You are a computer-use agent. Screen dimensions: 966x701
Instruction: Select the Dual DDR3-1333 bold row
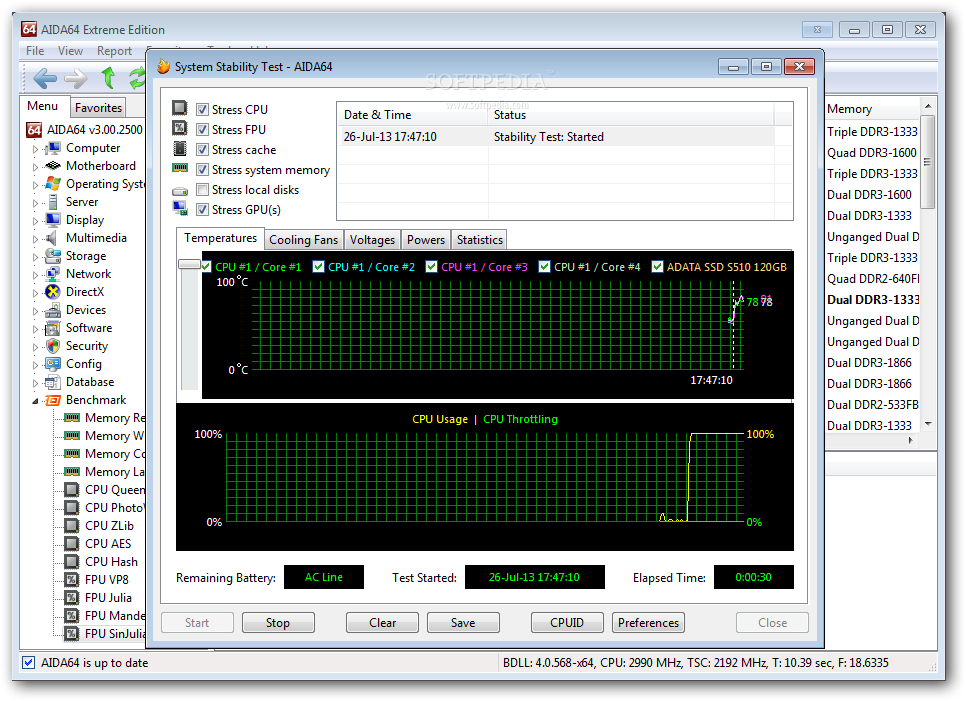point(872,300)
